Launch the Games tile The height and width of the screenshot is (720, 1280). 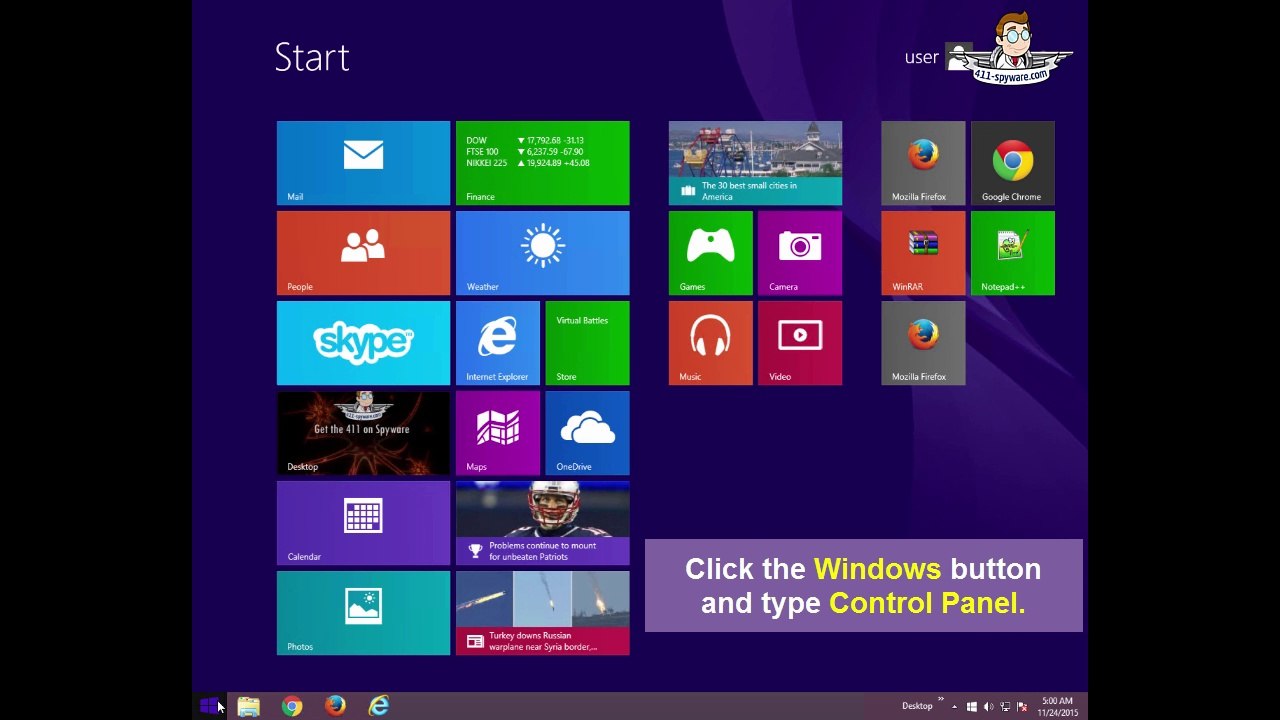pos(711,253)
